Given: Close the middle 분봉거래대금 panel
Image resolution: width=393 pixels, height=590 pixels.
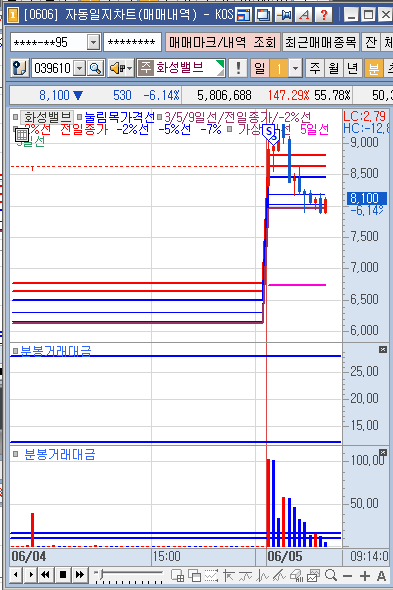Looking at the screenshot, I should pos(383,350).
